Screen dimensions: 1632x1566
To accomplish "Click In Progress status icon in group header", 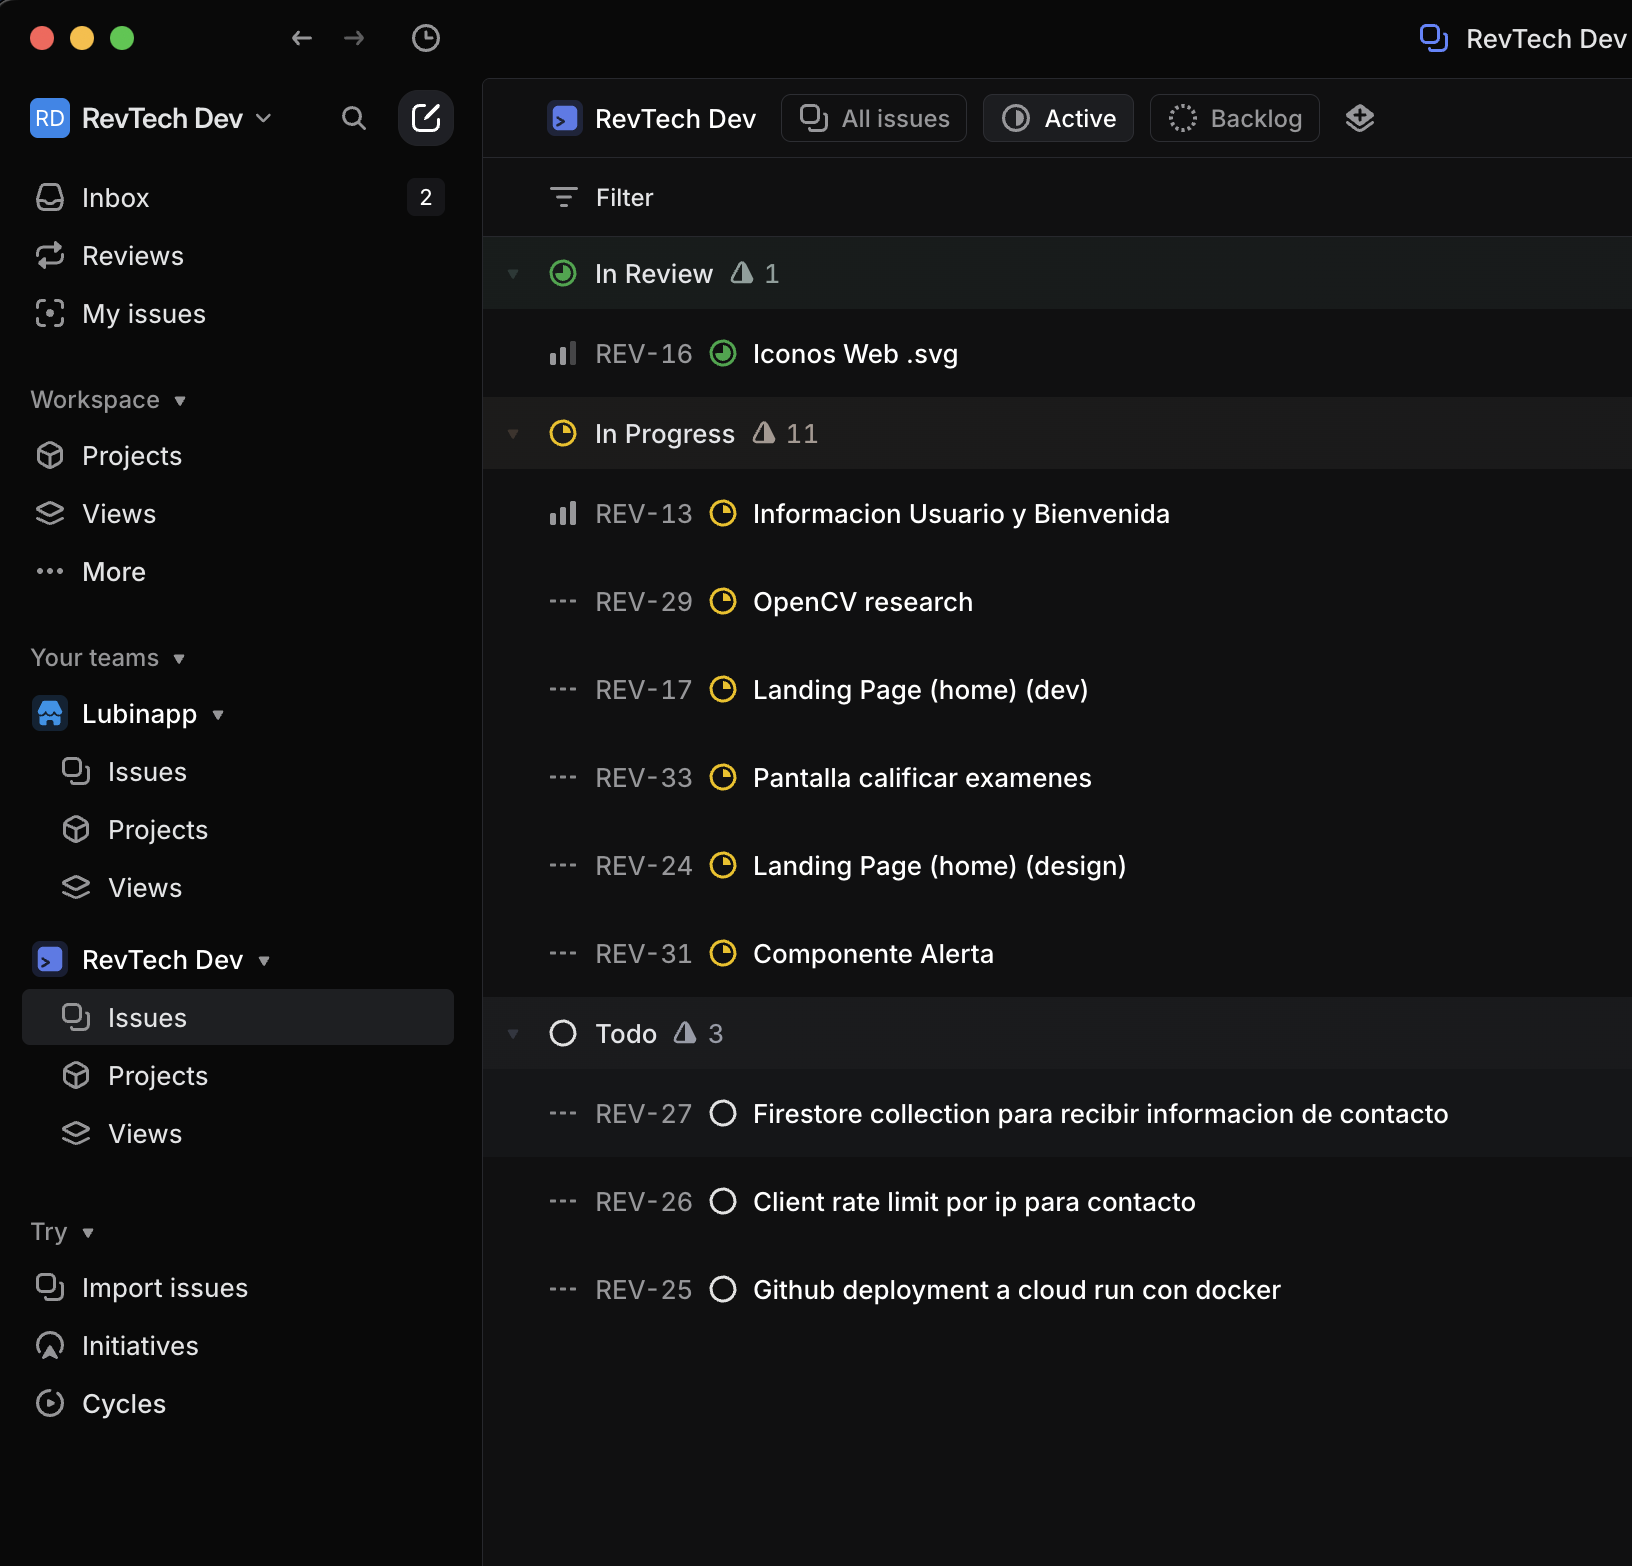I will (563, 434).
